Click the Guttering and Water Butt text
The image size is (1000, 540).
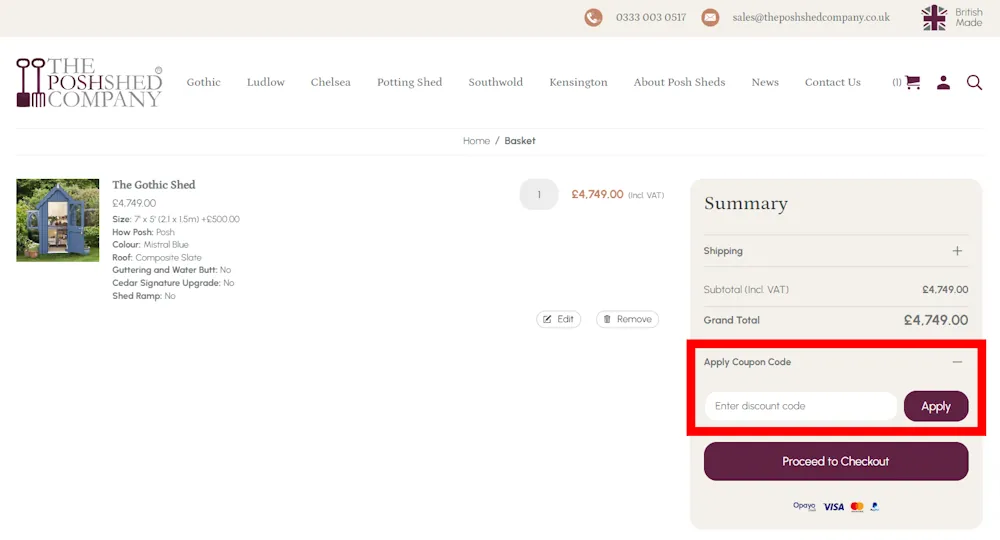[172, 270]
